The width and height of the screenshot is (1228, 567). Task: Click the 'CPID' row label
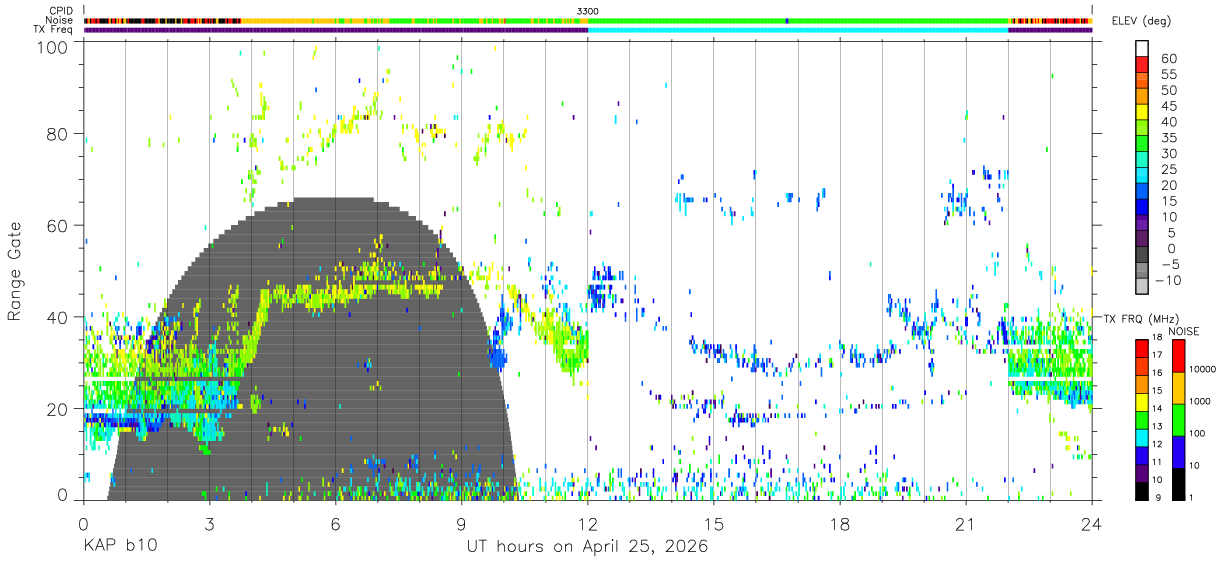click(x=61, y=11)
